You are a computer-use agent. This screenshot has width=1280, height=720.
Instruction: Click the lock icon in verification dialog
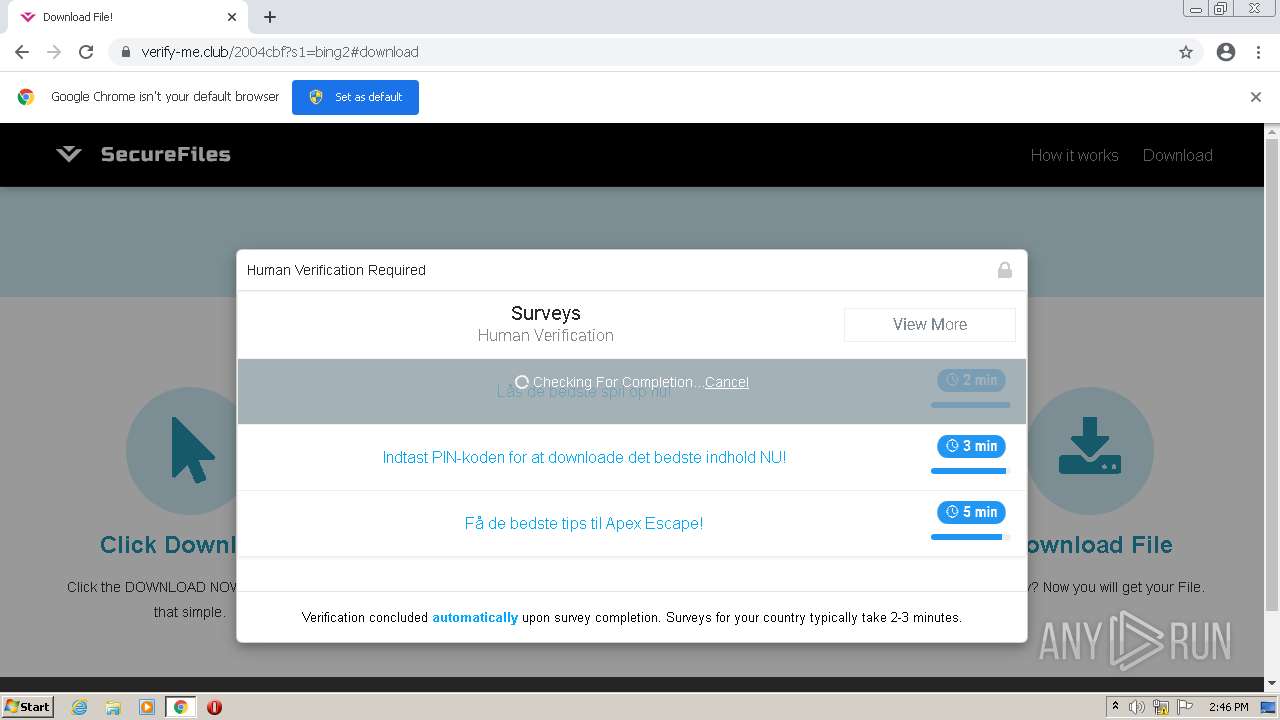[x=1004, y=270]
